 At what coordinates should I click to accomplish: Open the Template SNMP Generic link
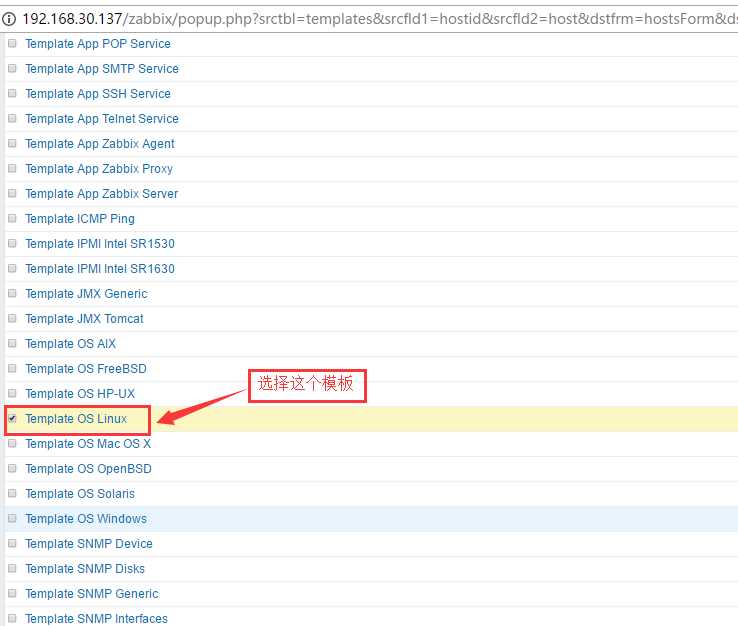click(92, 594)
